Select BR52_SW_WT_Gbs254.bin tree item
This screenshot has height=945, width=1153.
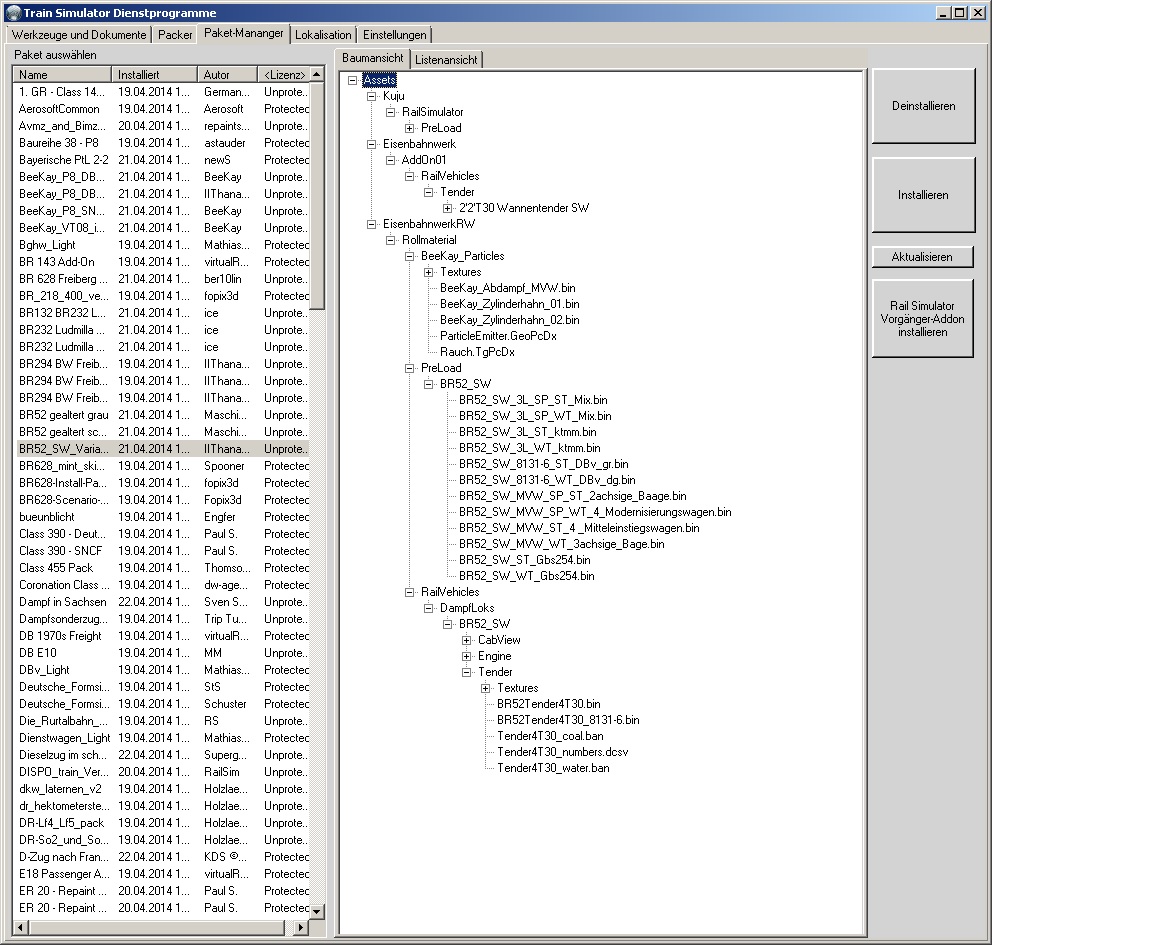[x=526, y=576]
